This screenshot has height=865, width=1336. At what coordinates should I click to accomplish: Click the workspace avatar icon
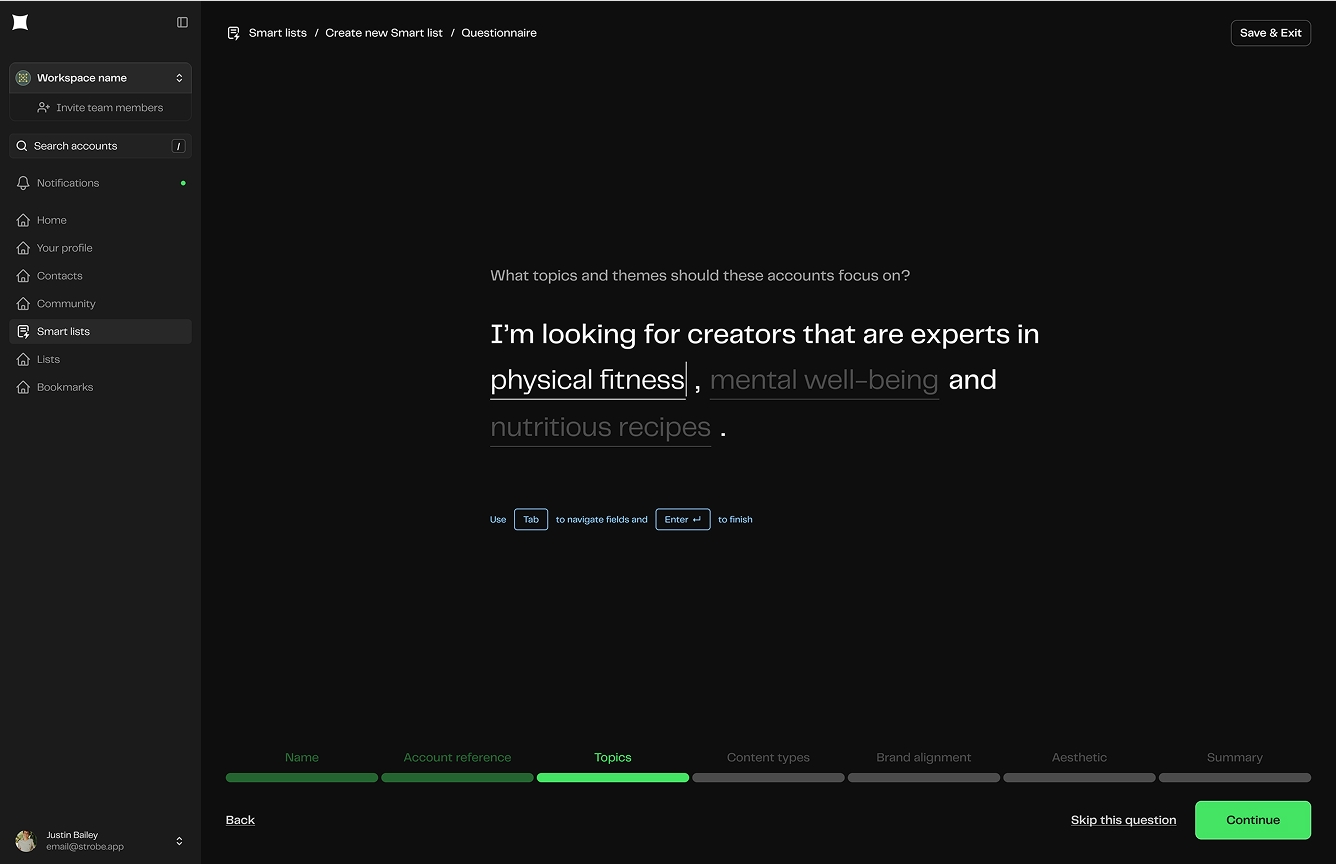tap(23, 78)
